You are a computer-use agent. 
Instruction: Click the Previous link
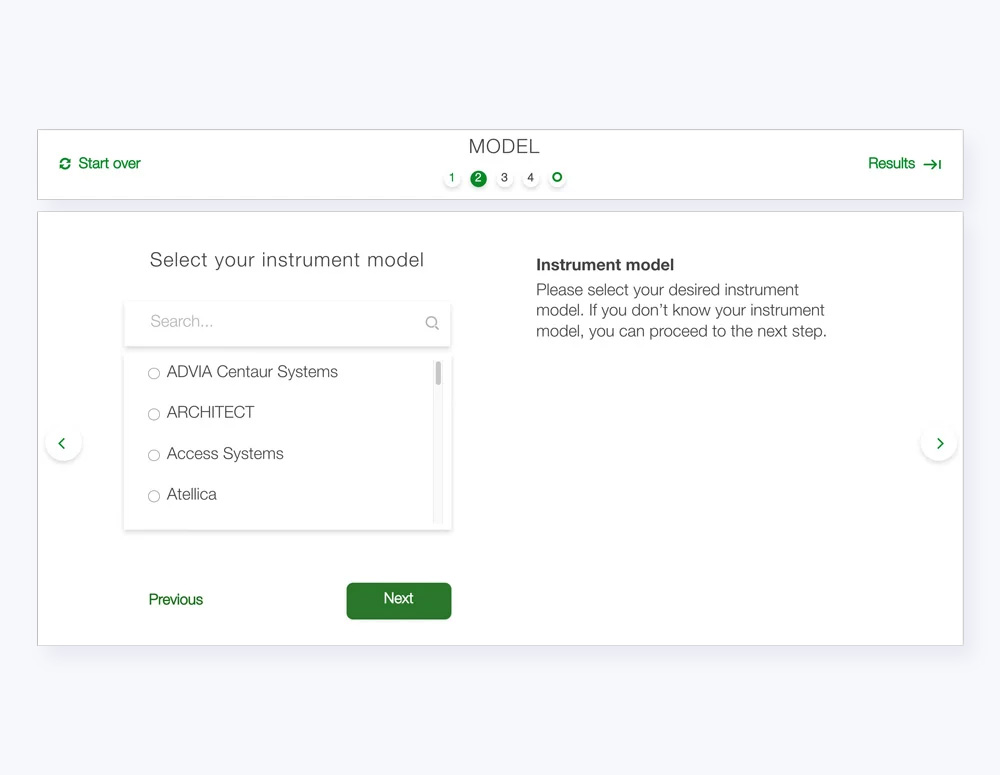point(175,600)
